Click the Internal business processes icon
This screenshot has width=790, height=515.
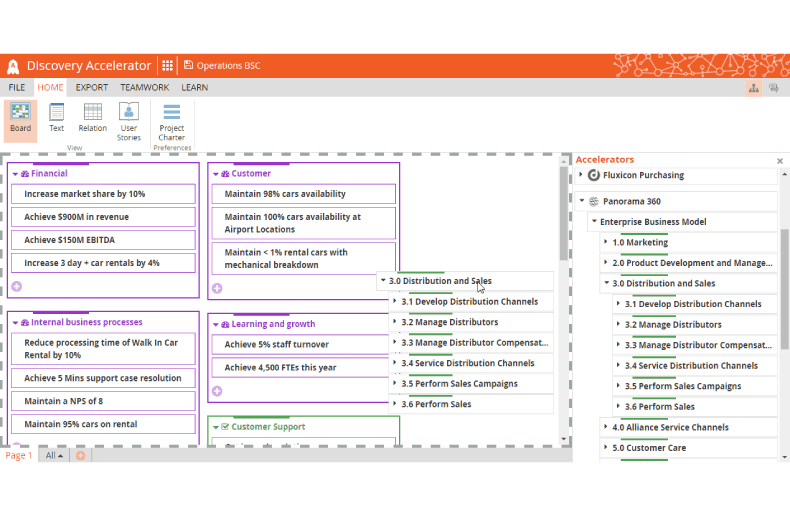25,323
